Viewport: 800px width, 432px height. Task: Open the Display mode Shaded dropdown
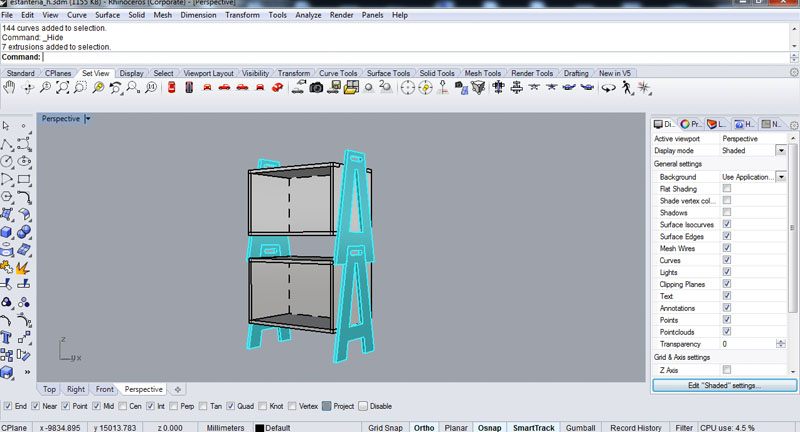tap(781, 150)
